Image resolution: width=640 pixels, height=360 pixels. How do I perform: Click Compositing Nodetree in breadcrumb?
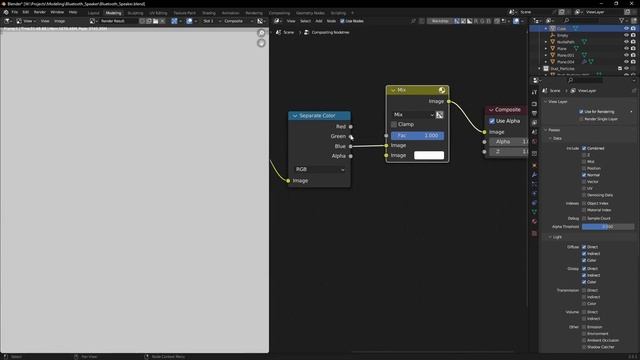click(330, 32)
